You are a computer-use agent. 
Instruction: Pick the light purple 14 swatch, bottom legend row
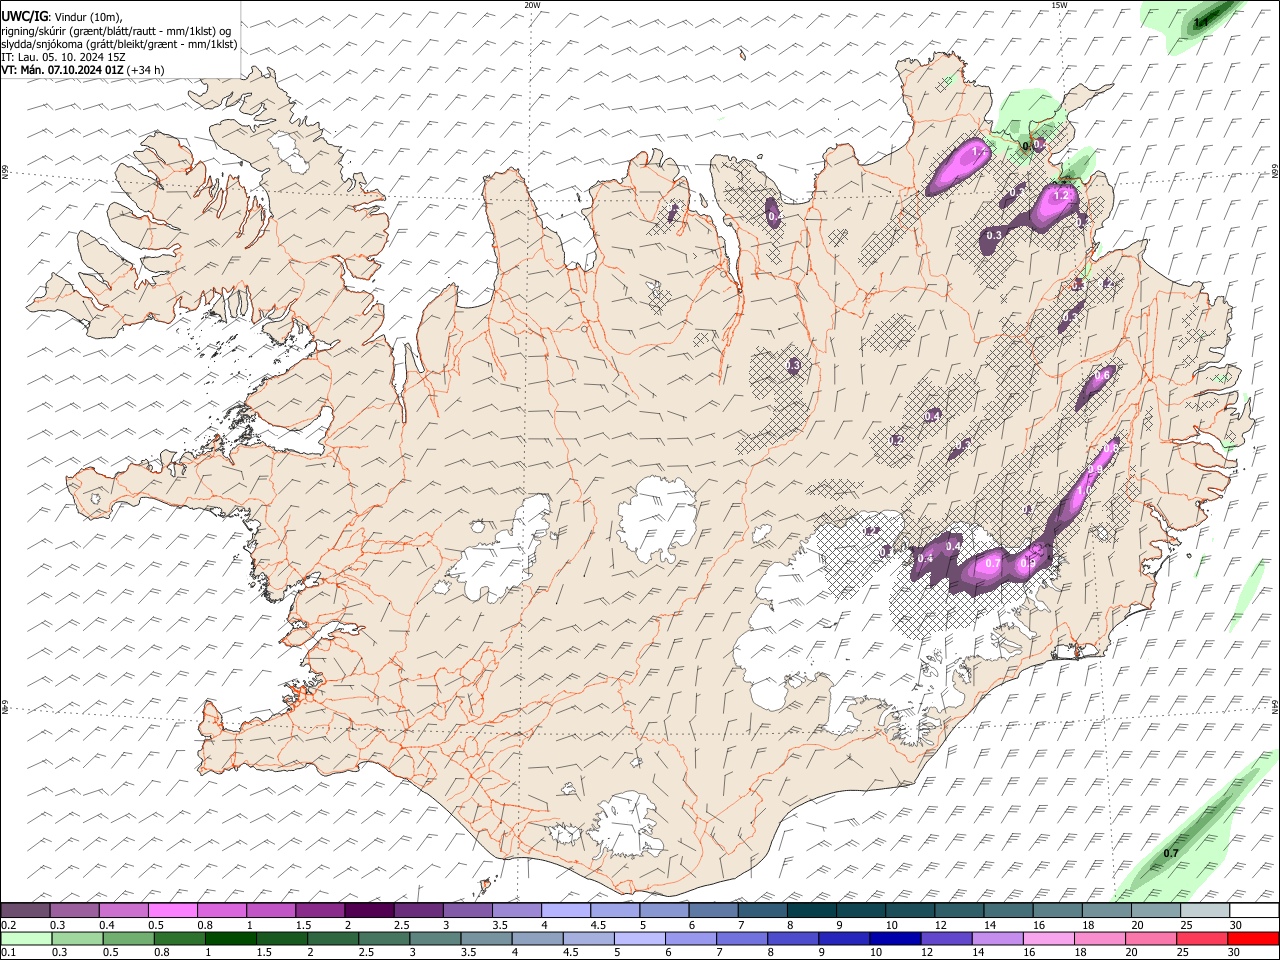tap(997, 939)
